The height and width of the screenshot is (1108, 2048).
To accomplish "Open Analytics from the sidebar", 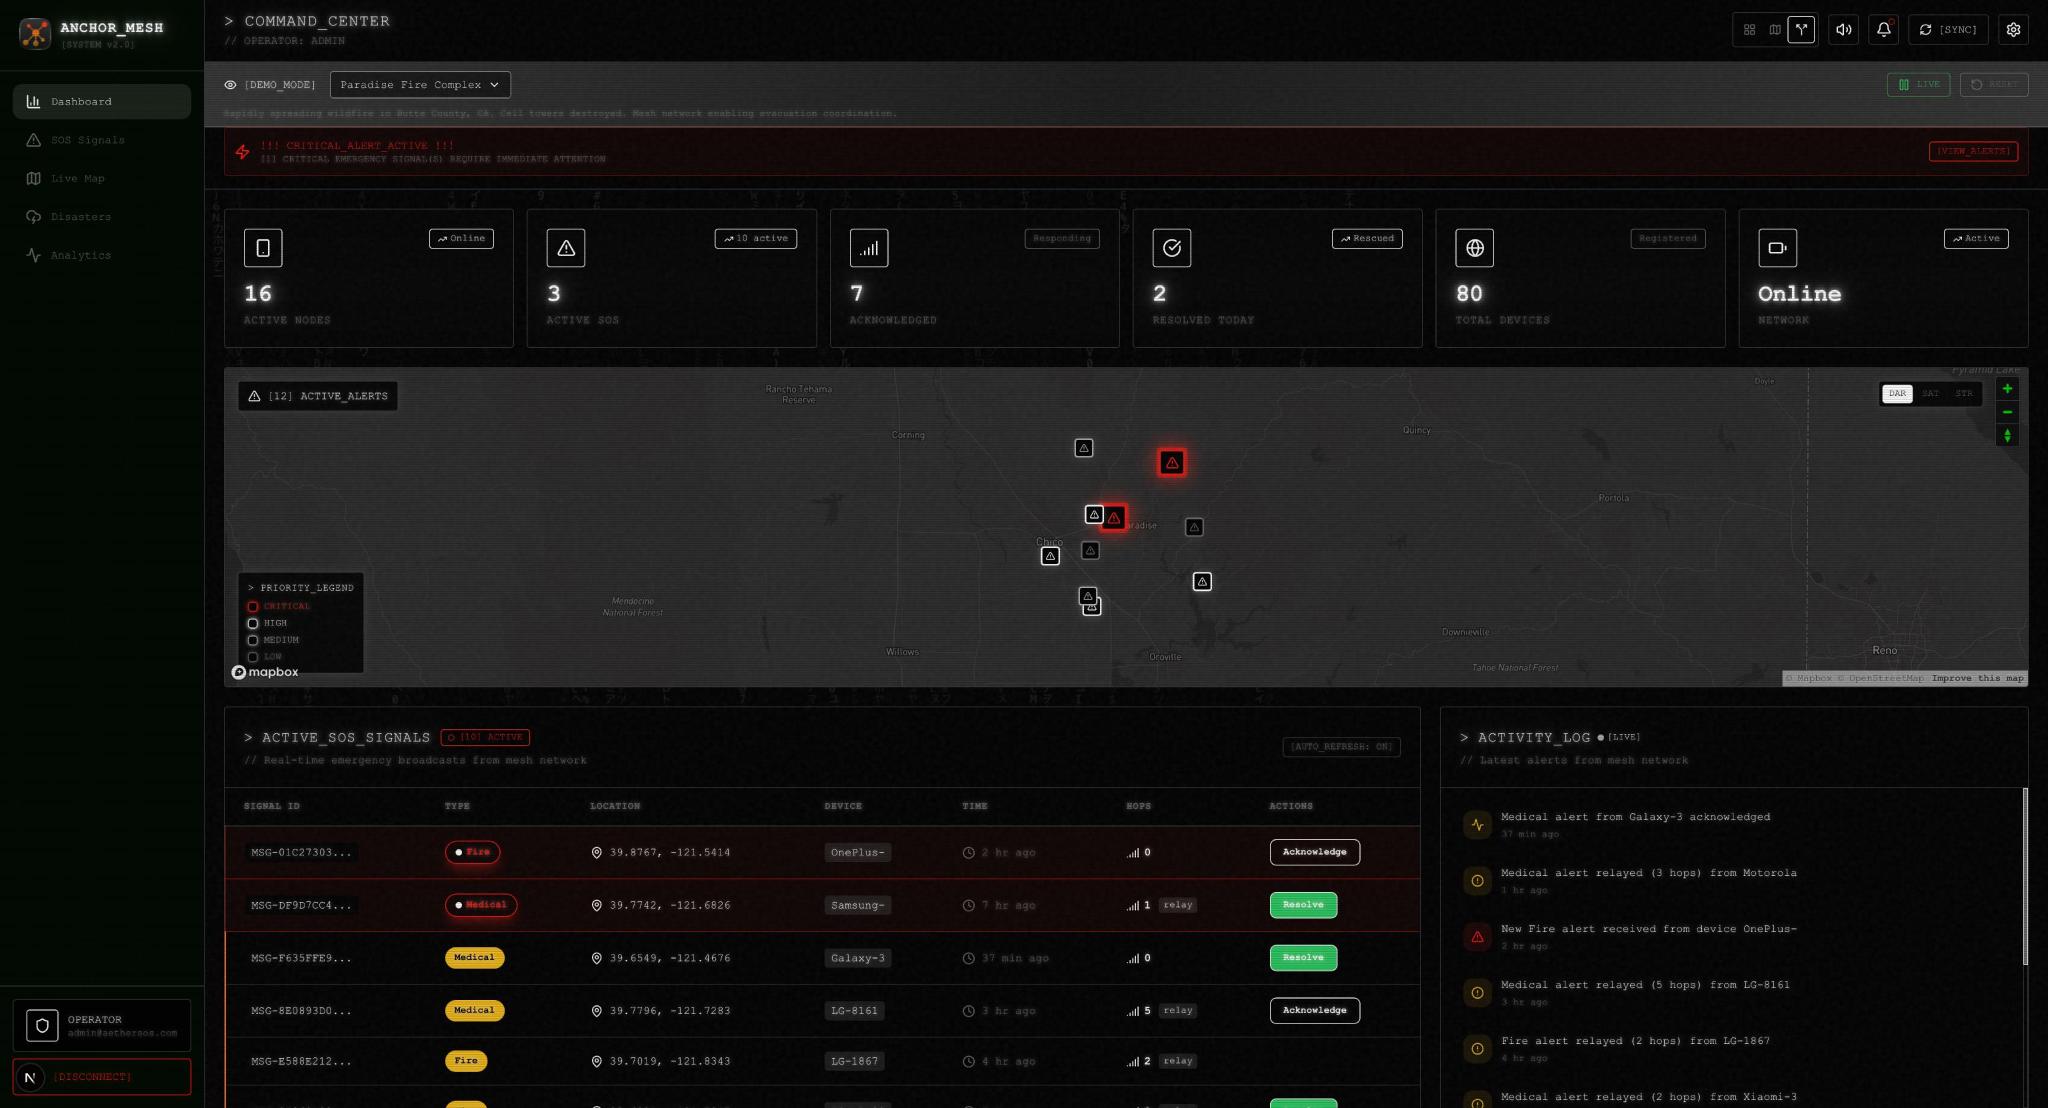I will pyautogui.click(x=81, y=255).
